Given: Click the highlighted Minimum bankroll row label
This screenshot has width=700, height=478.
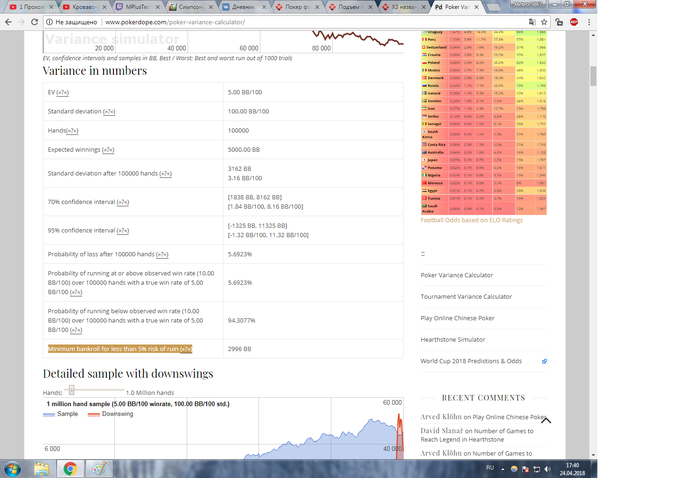Looking at the screenshot, I should (x=120, y=349).
